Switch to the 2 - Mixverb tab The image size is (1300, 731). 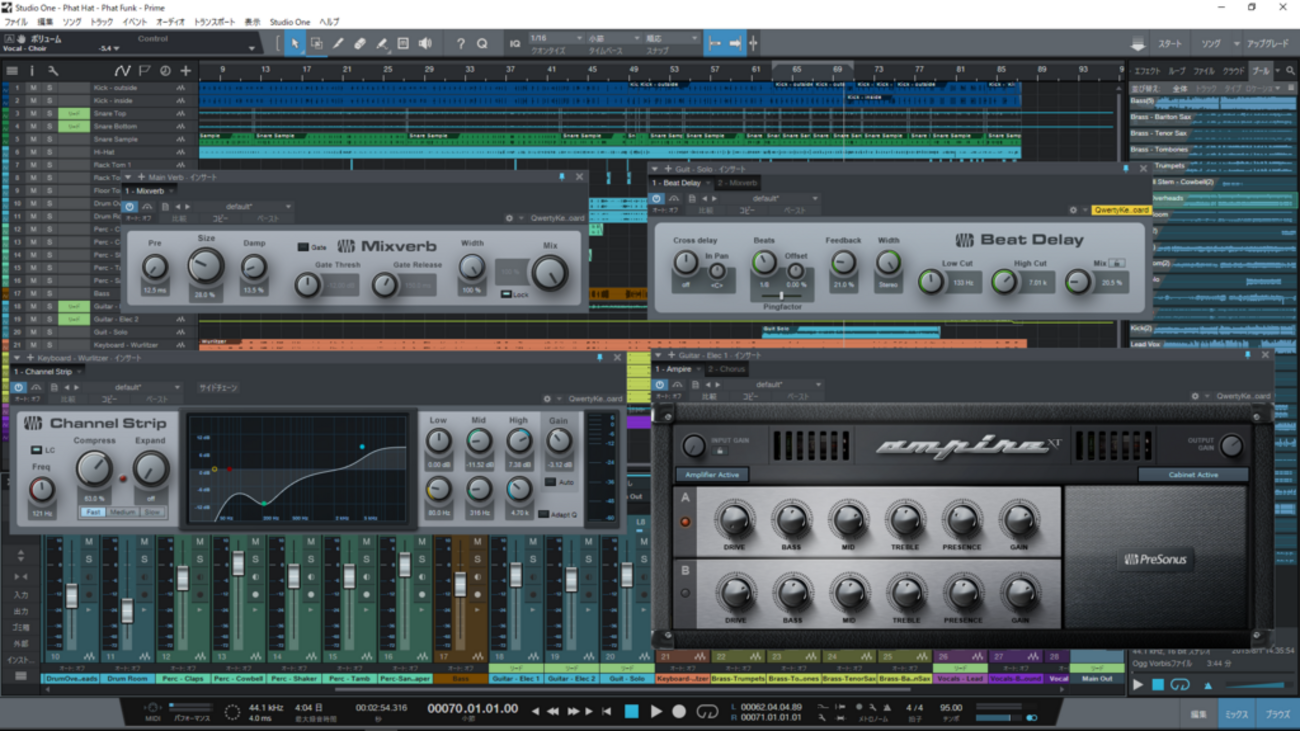coord(737,183)
